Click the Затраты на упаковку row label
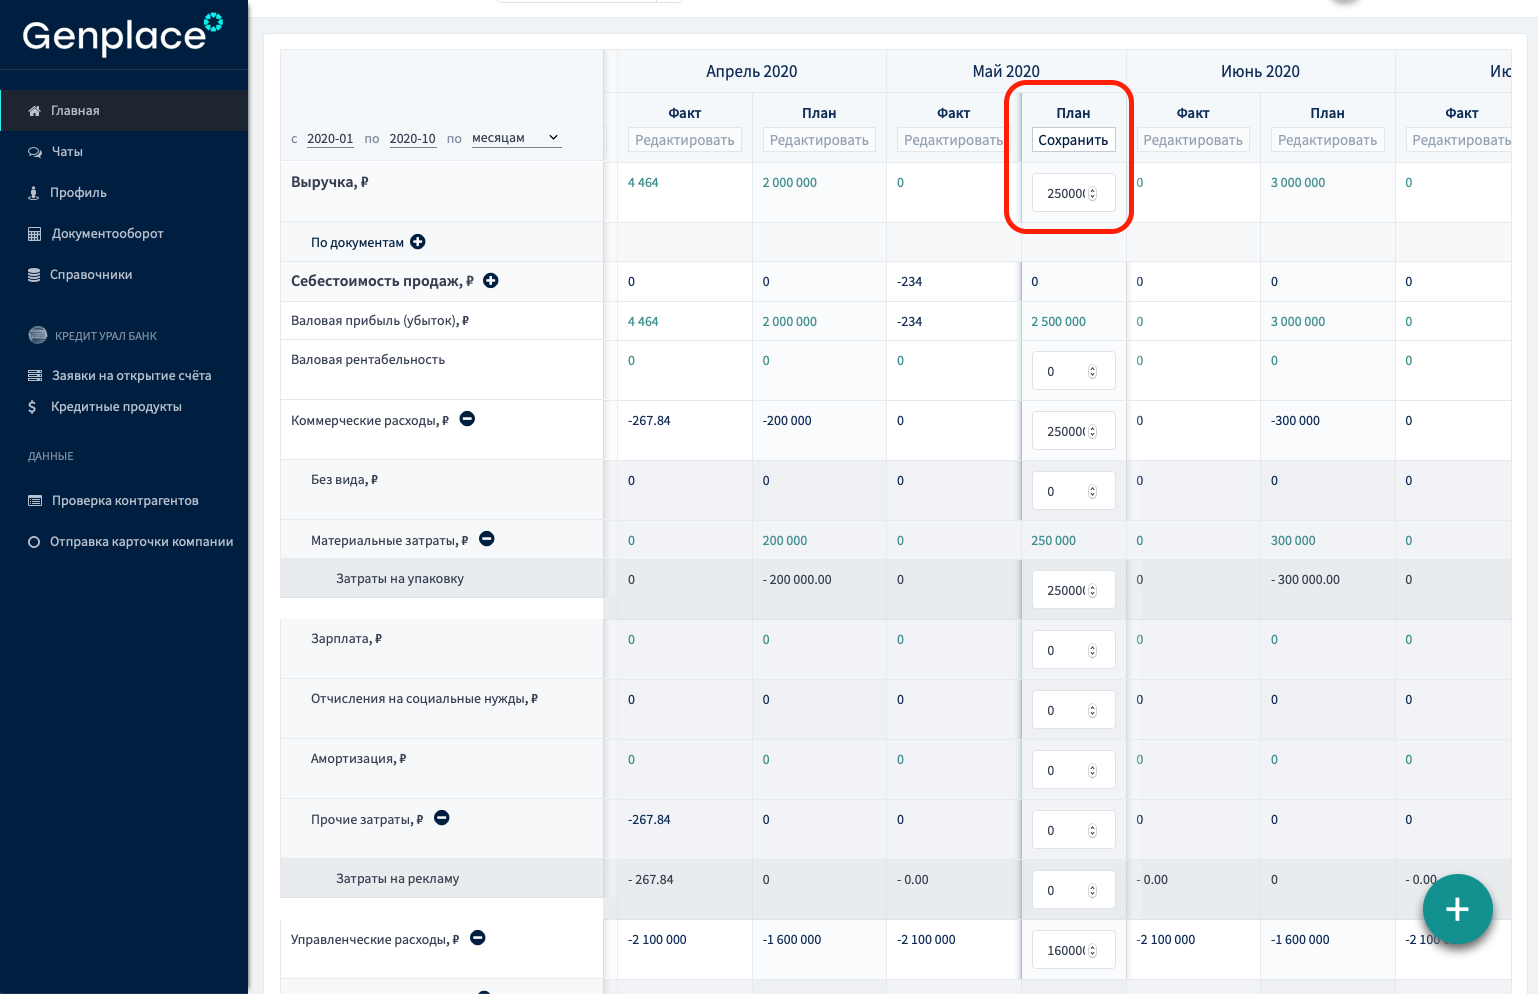 [x=400, y=579]
